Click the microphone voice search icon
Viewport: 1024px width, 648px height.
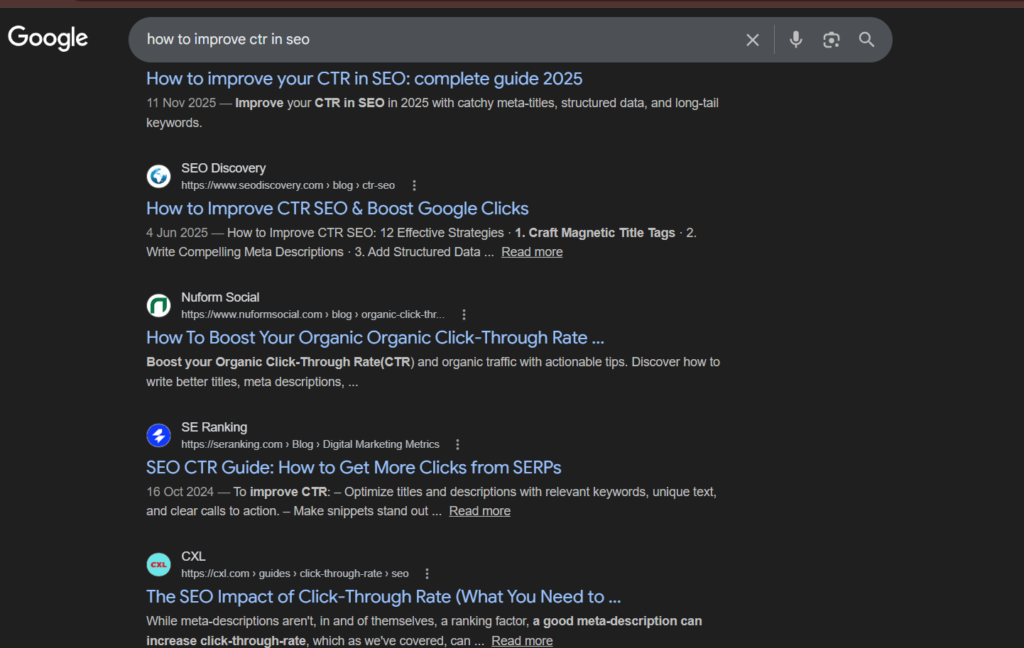click(795, 39)
